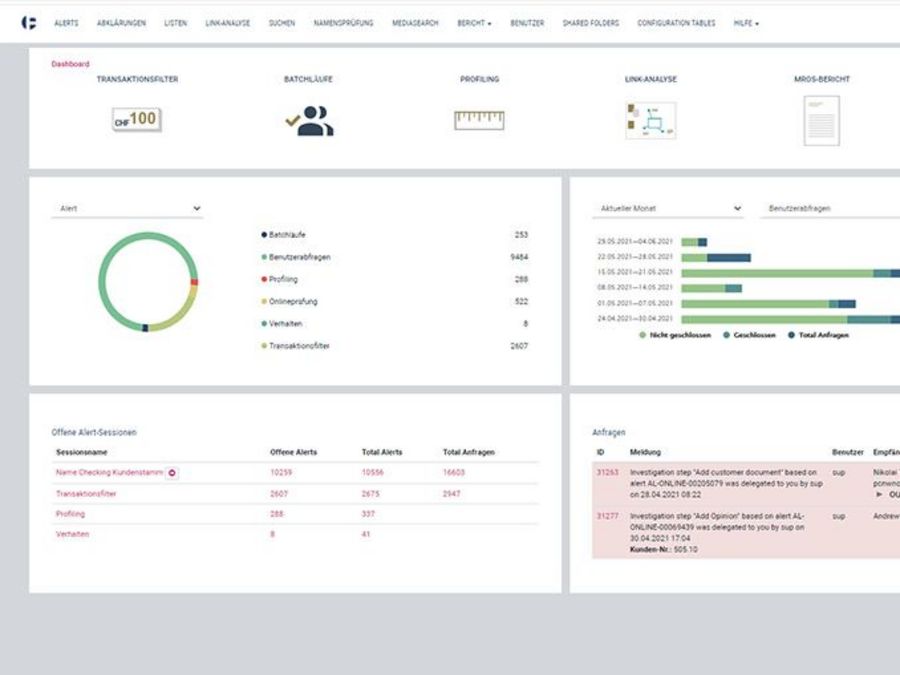Click the Meldung column header
This screenshot has width=900, height=675.
645,452
